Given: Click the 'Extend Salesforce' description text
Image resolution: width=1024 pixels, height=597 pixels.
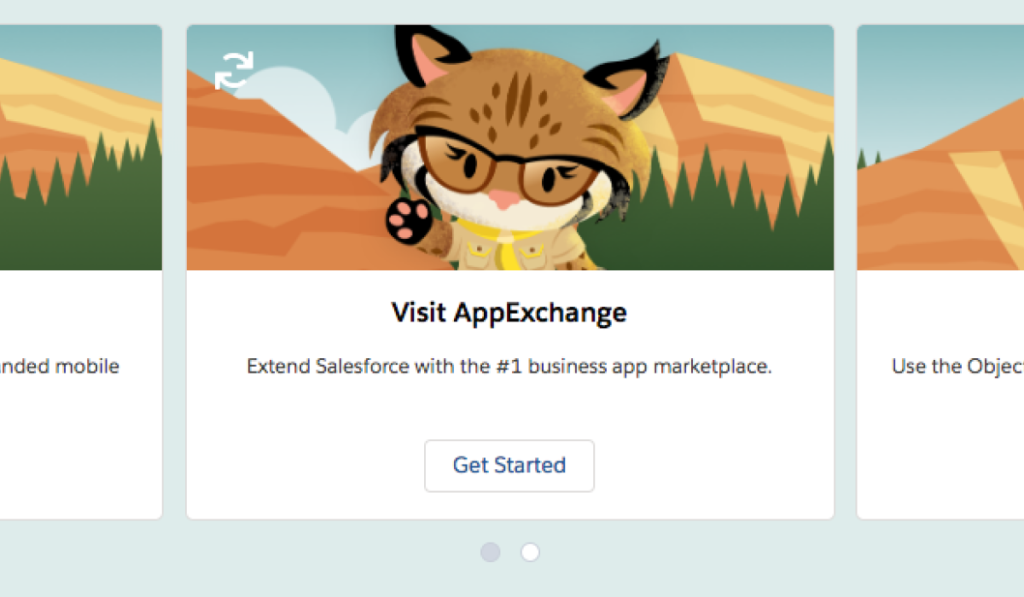Looking at the screenshot, I should tap(509, 367).
